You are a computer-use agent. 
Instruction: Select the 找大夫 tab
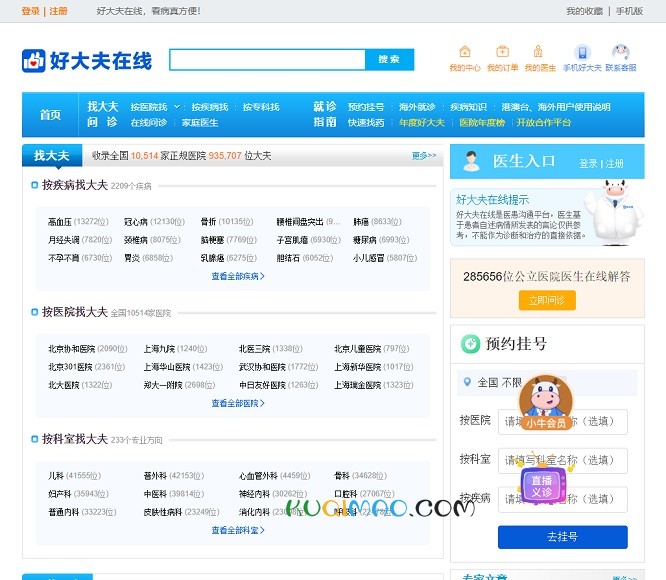click(52, 155)
